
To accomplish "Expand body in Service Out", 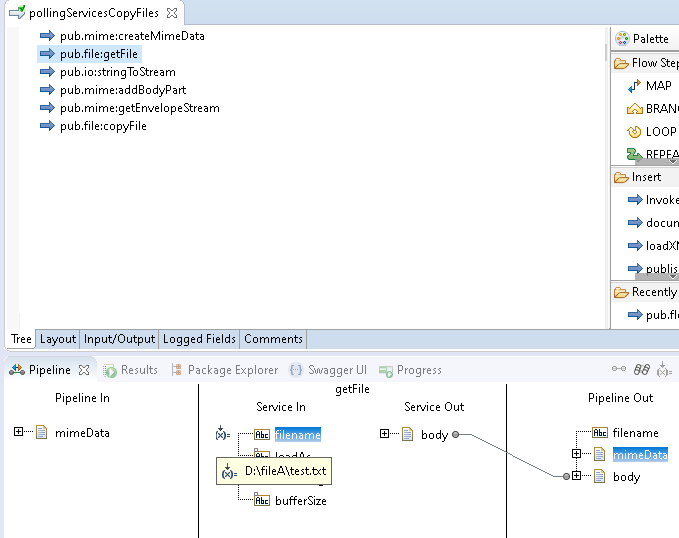I will pyautogui.click(x=384, y=434).
